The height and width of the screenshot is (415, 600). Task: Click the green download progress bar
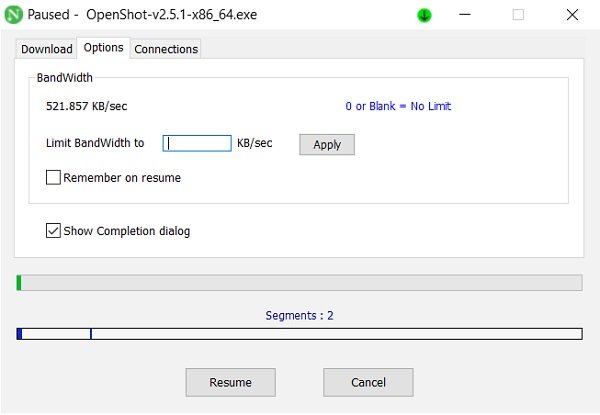tap(299, 283)
